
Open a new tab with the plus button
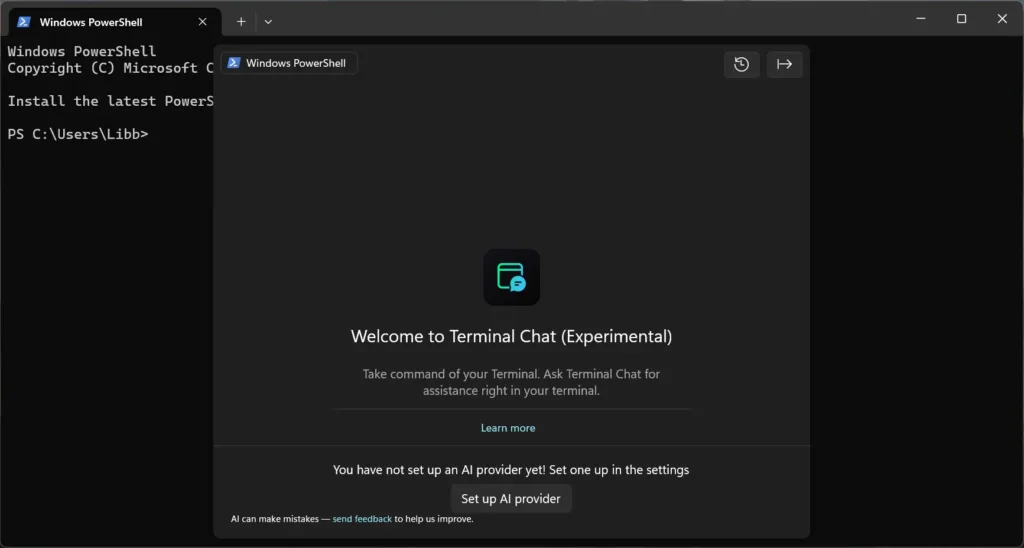pyautogui.click(x=241, y=21)
